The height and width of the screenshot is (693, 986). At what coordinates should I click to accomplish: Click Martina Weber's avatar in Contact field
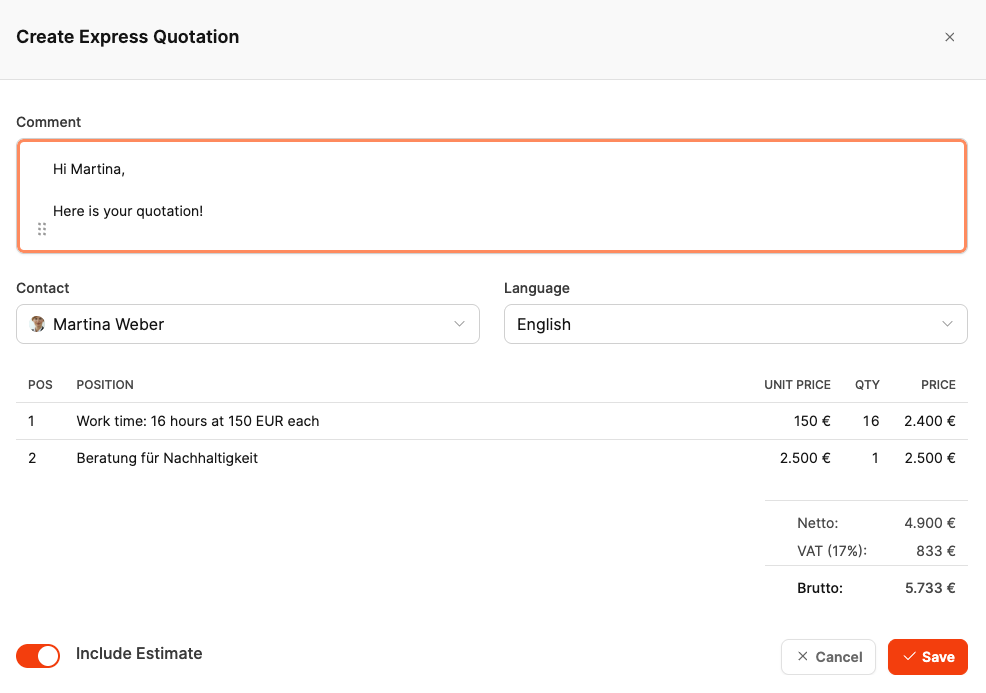pos(38,324)
